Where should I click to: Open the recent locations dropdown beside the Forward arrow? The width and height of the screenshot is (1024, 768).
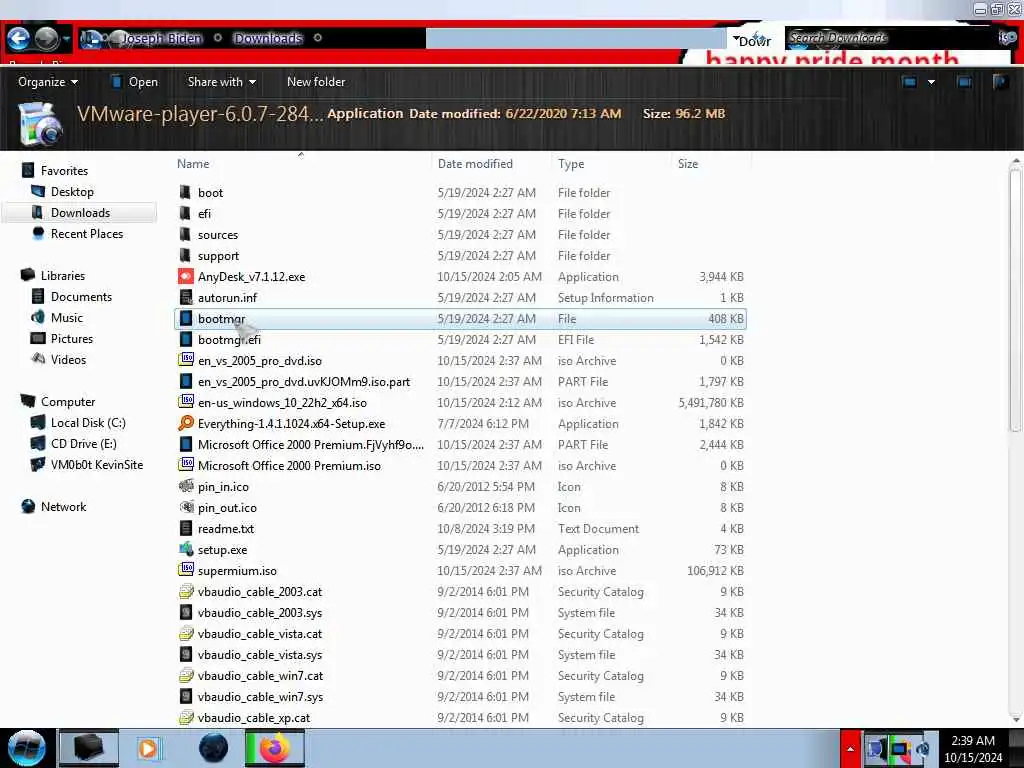point(67,39)
